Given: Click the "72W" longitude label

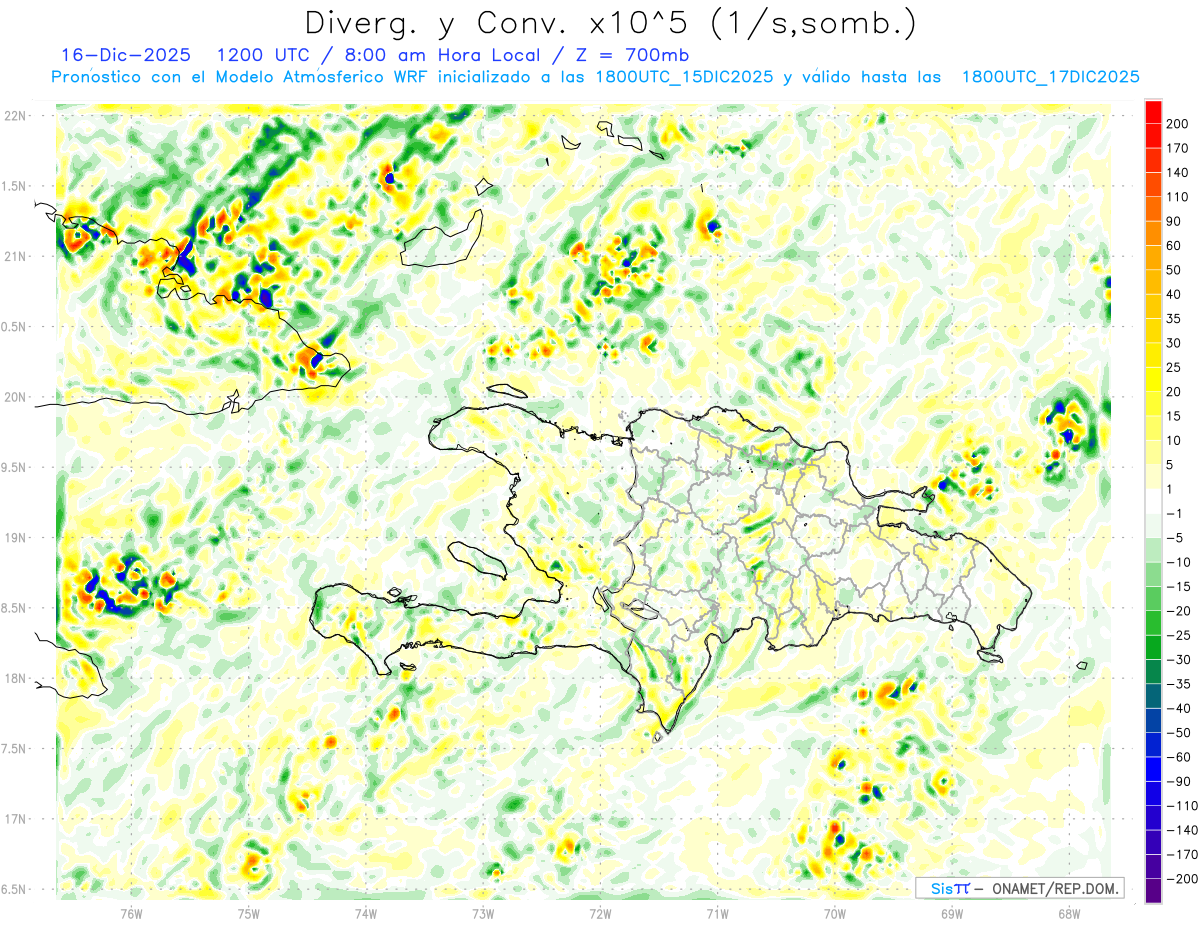Looking at the screenshot, I should pyautogui.click(x=600, y=914).
